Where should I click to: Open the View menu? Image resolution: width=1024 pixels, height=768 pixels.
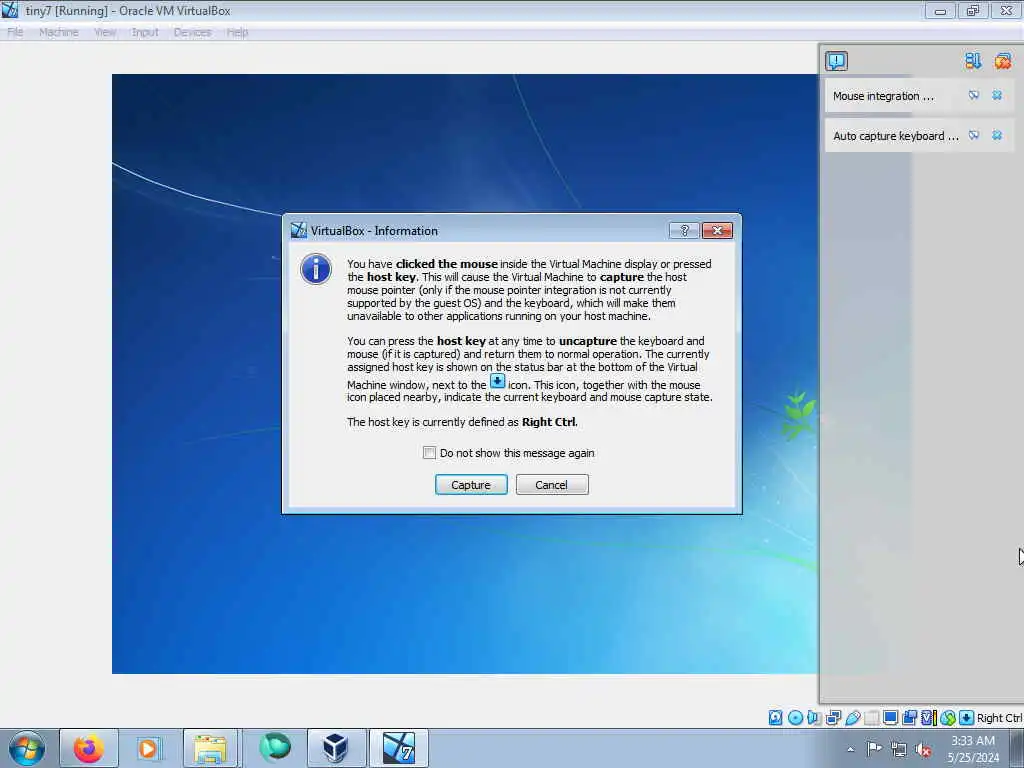104,32
